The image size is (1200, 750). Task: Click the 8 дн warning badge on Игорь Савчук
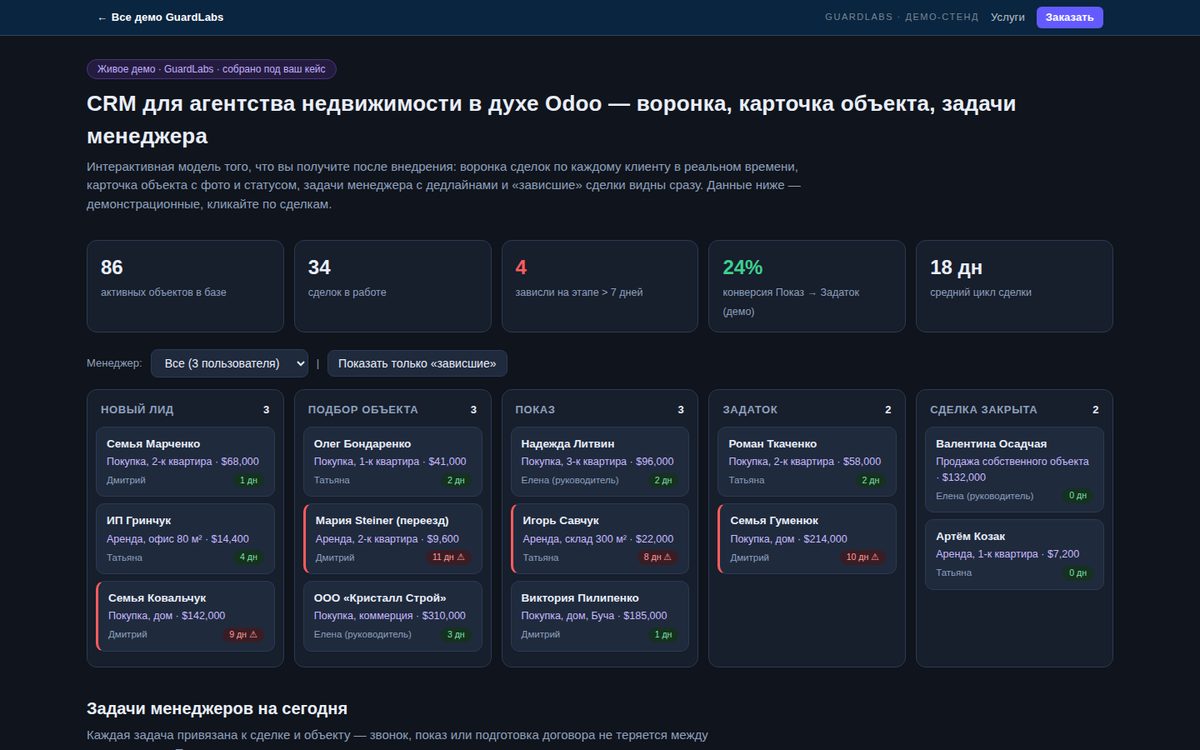pos(657,557)
